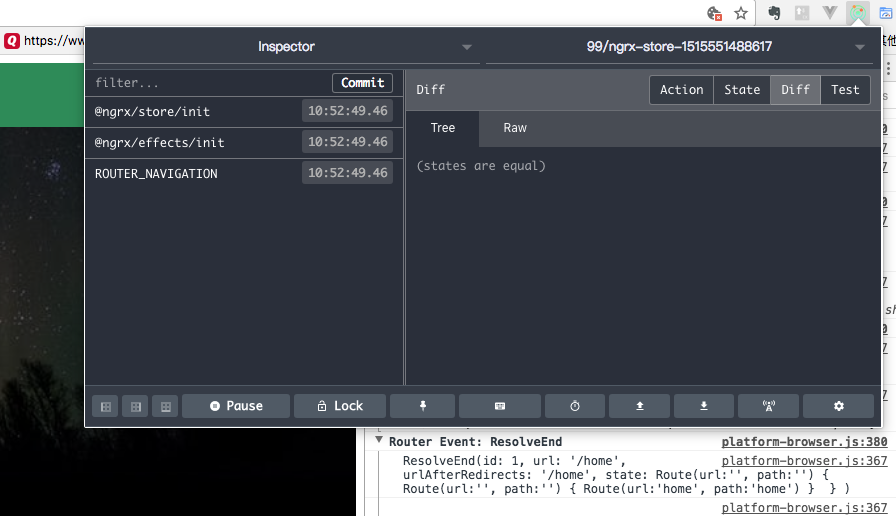Pause recording of actions
This screenshot has width=896, height=516.
[236, 406]
